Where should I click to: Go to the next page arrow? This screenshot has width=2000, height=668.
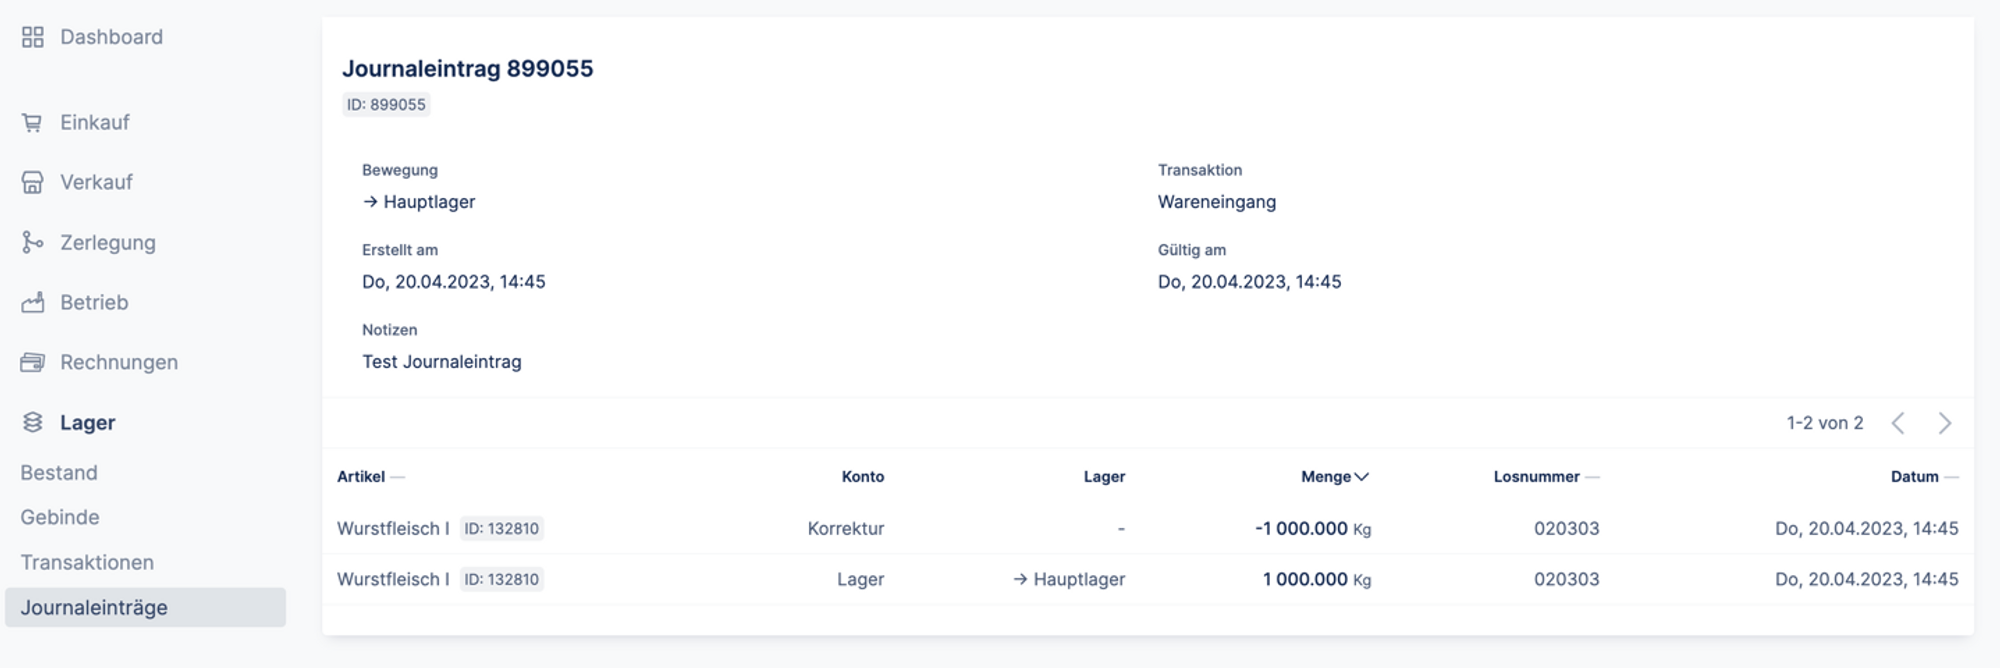click(x=1944, y=423)
